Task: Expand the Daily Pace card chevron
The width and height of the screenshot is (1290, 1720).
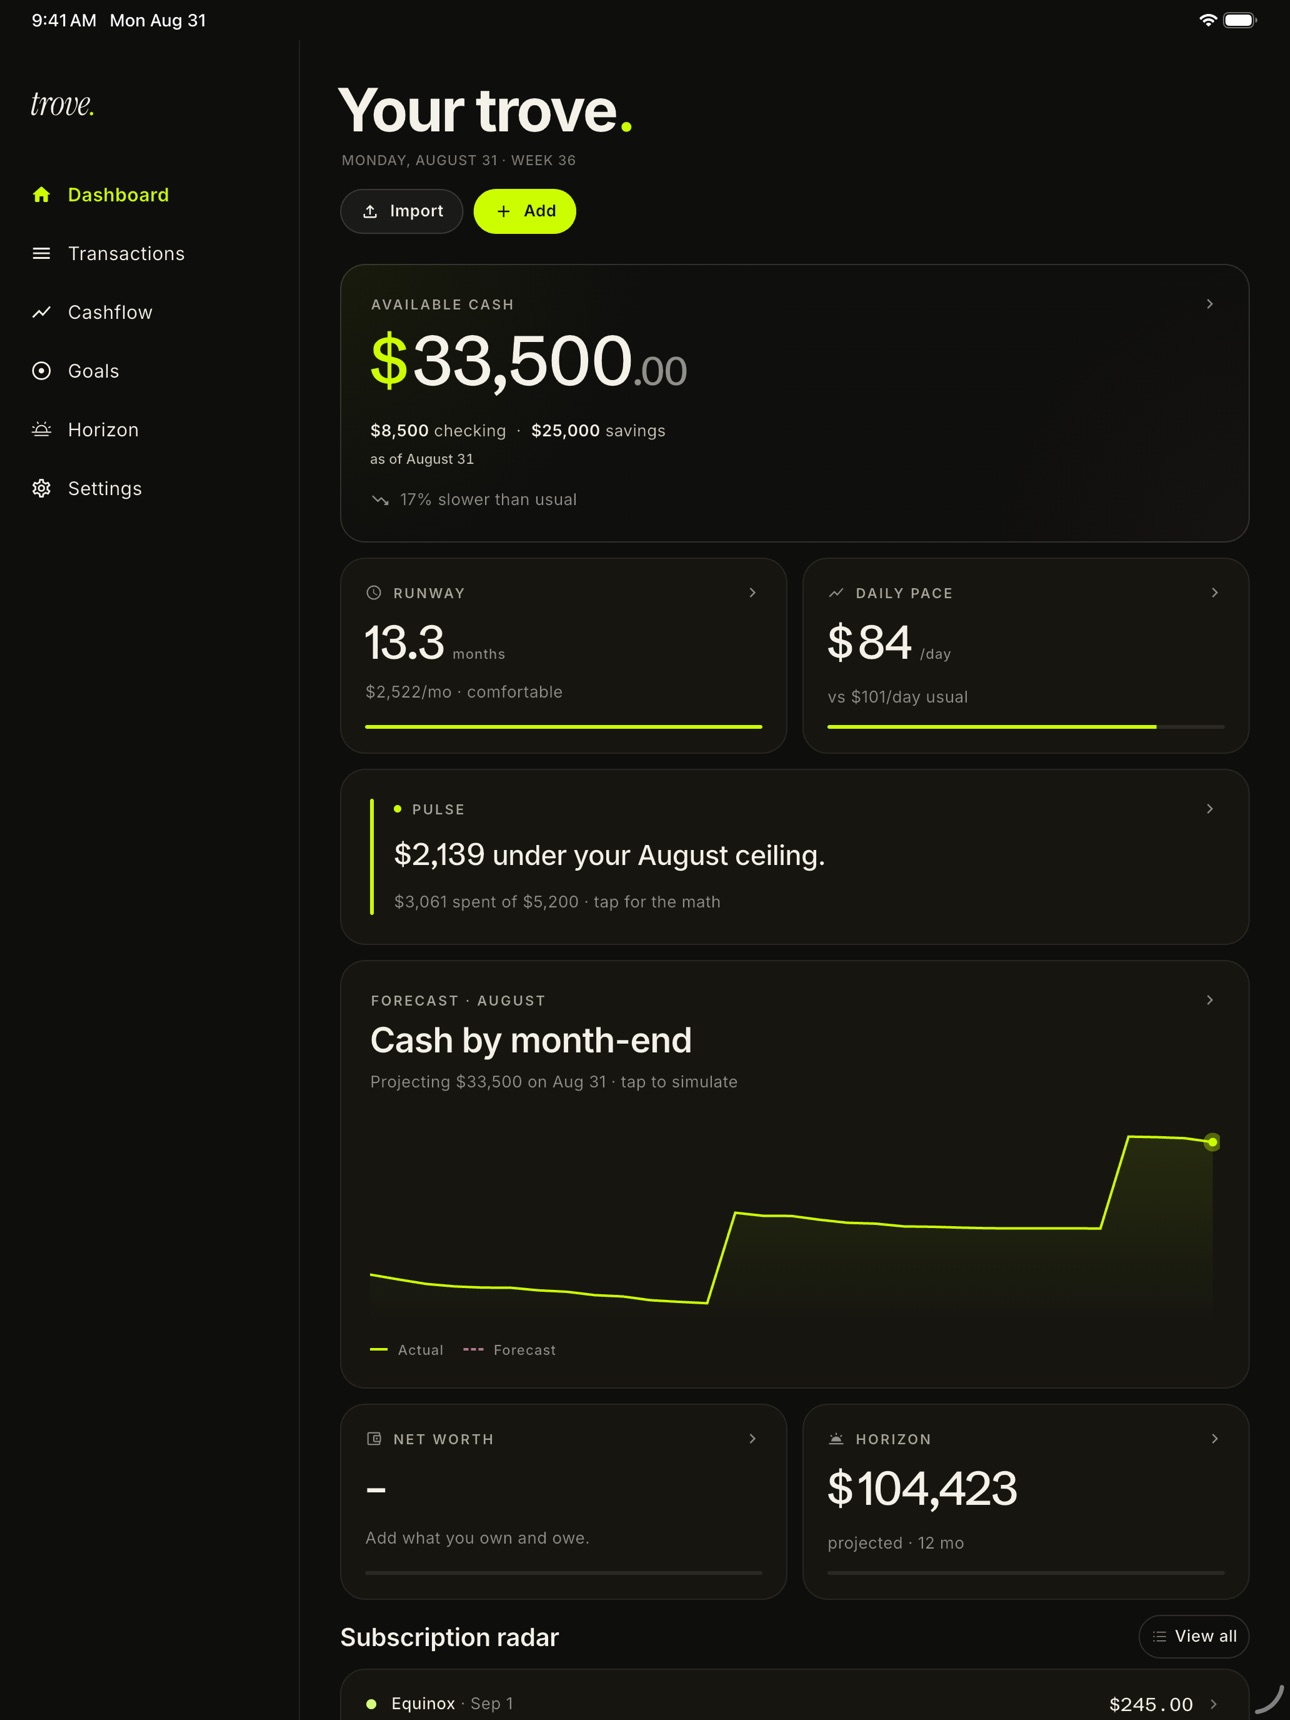Action: [x=1215, y=593]
